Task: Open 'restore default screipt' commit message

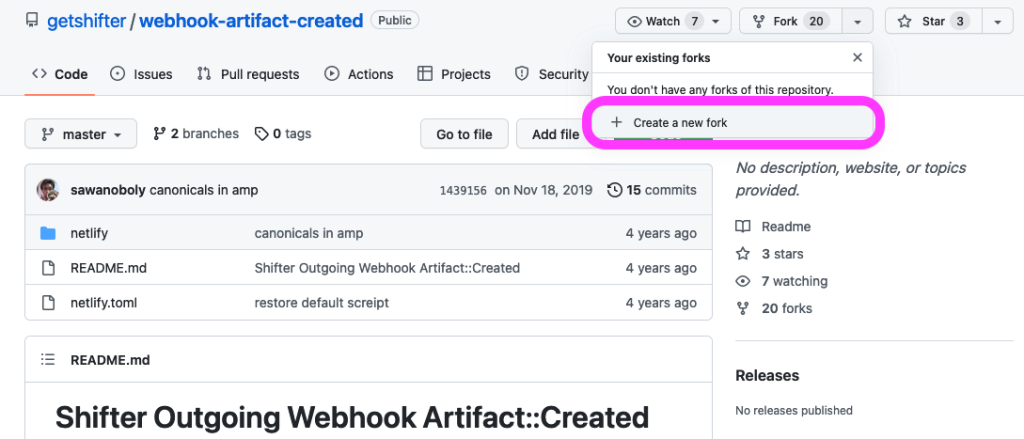Action: point(322,303)
